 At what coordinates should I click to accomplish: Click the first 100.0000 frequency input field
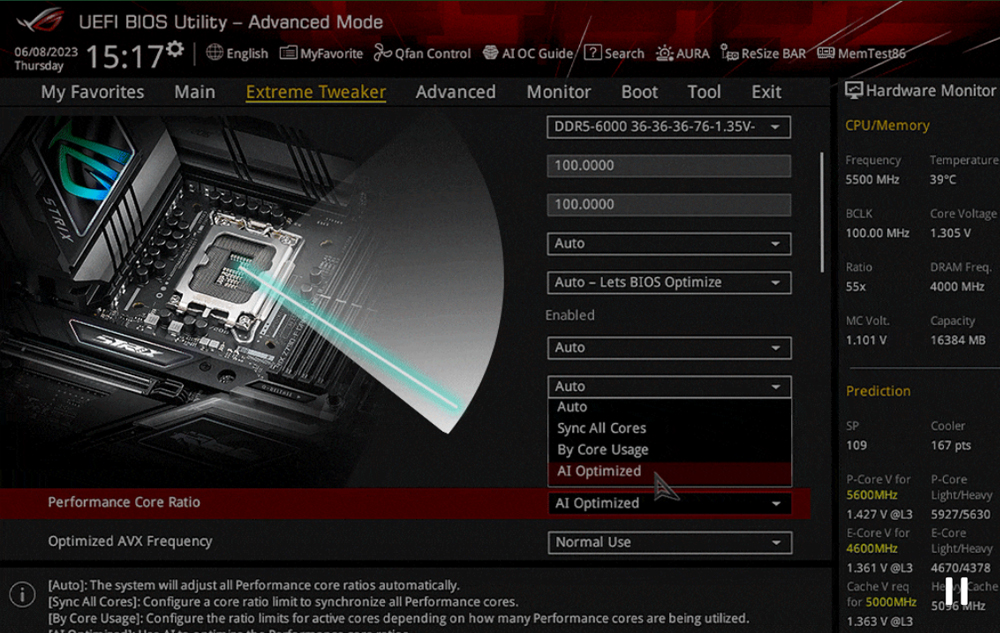669,166
